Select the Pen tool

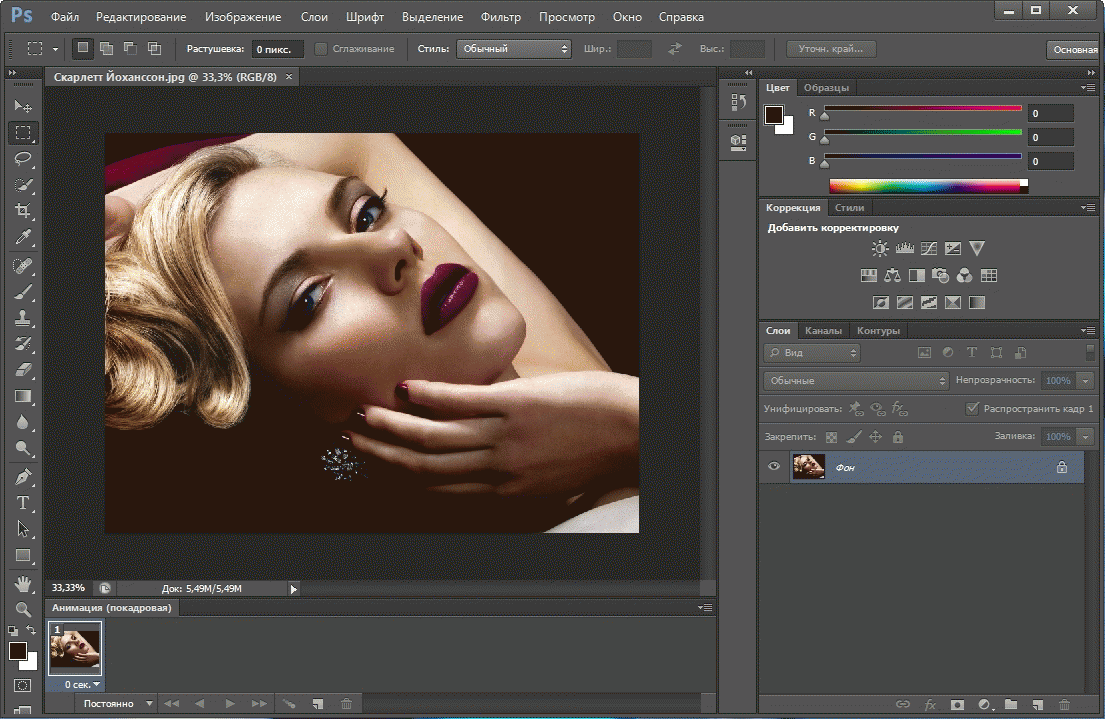(23, 477)
